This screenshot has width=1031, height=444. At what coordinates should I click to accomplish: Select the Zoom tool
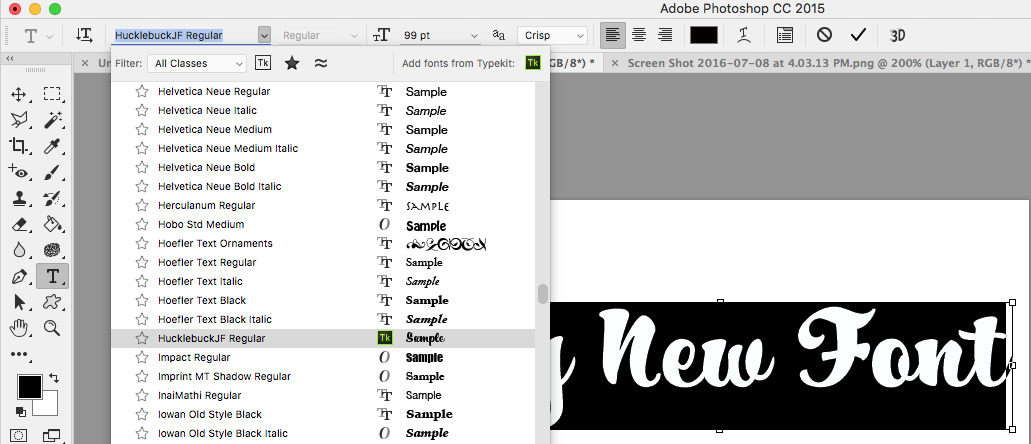click(52, 328)
